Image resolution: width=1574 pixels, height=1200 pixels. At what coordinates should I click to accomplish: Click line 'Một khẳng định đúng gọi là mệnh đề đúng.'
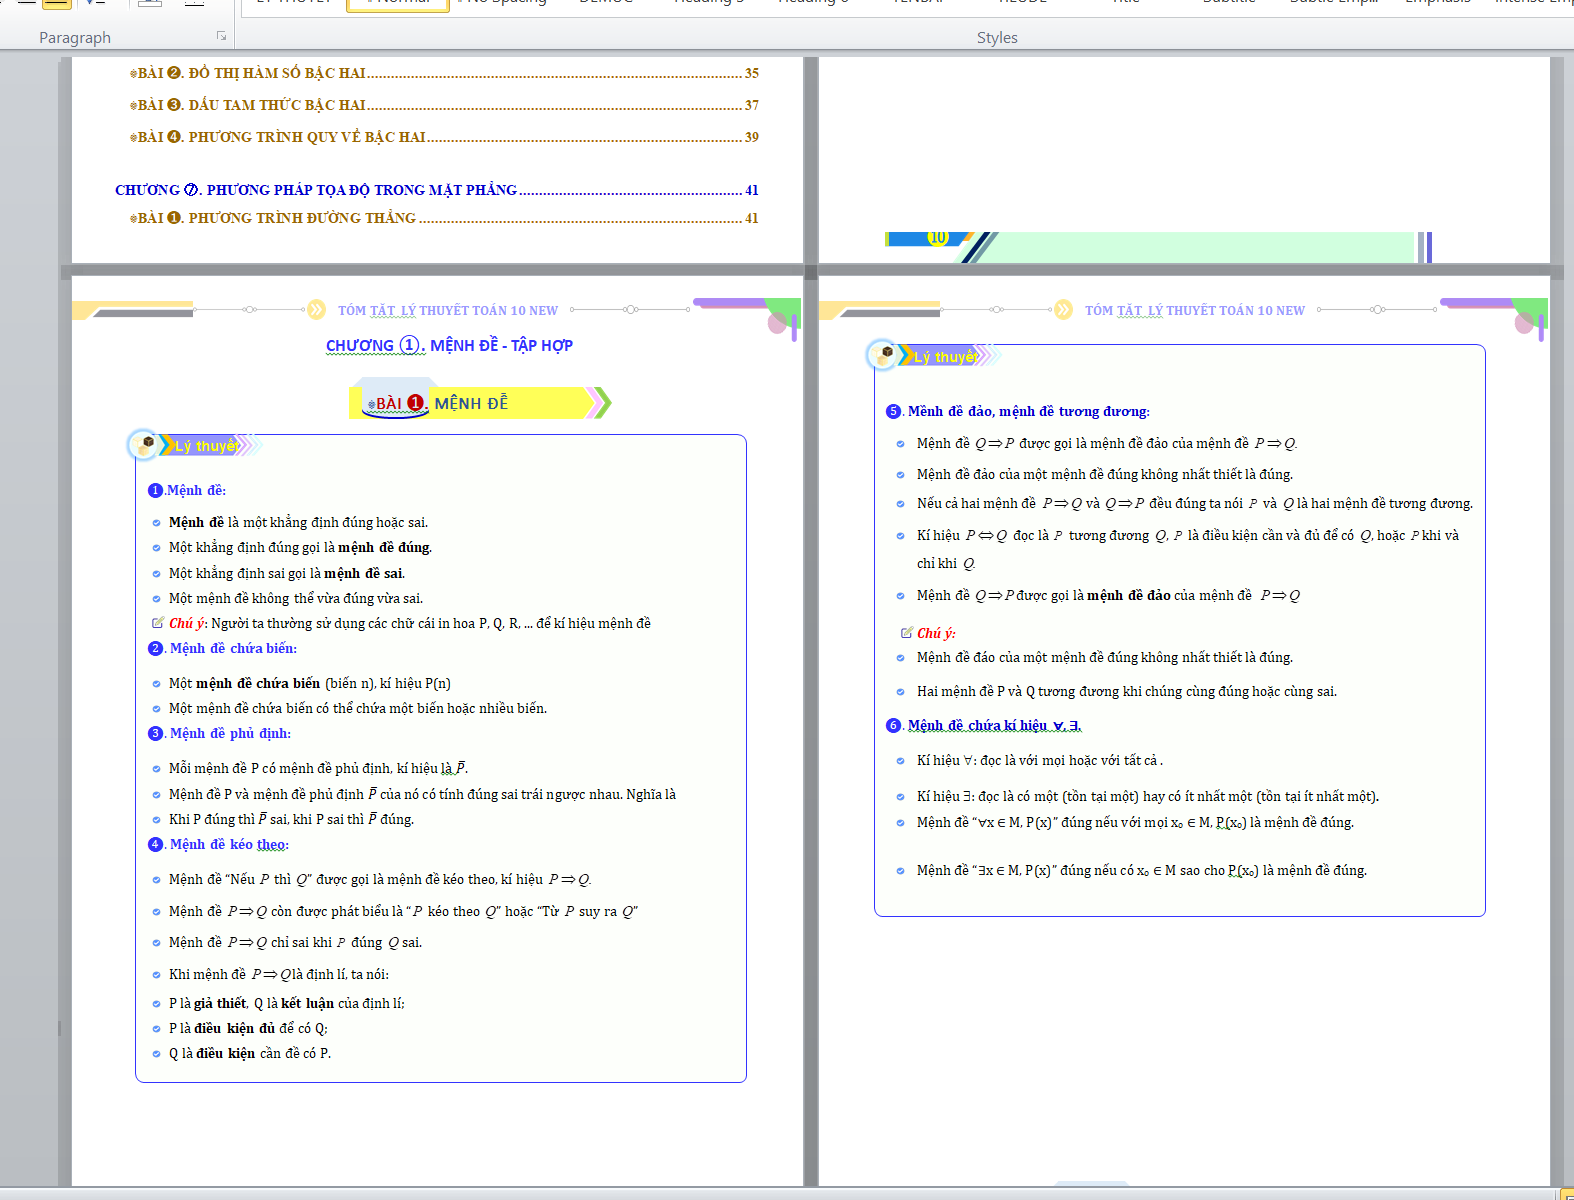pyautogui.click(x=300, y=547)
